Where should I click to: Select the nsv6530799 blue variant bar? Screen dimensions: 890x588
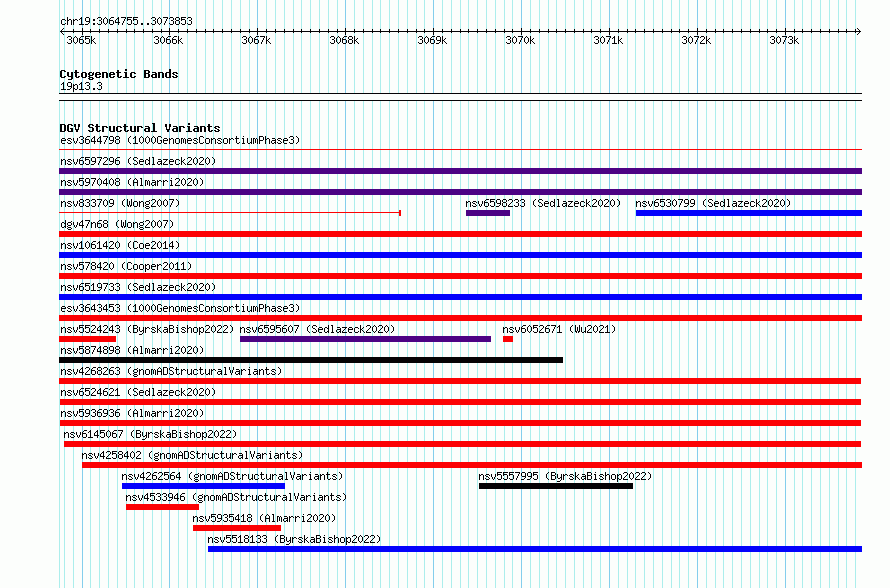(x=749, y=213)
